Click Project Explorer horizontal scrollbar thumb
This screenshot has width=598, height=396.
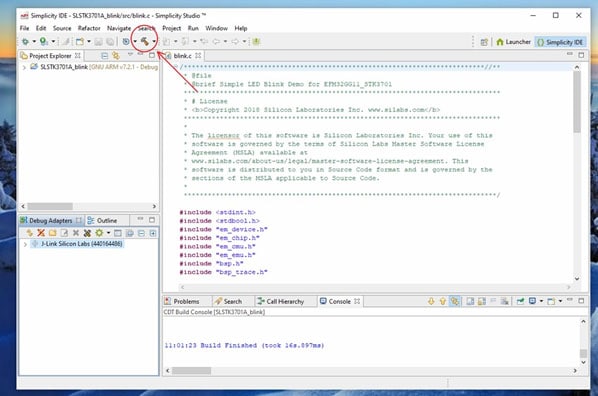tap(50, 206)
